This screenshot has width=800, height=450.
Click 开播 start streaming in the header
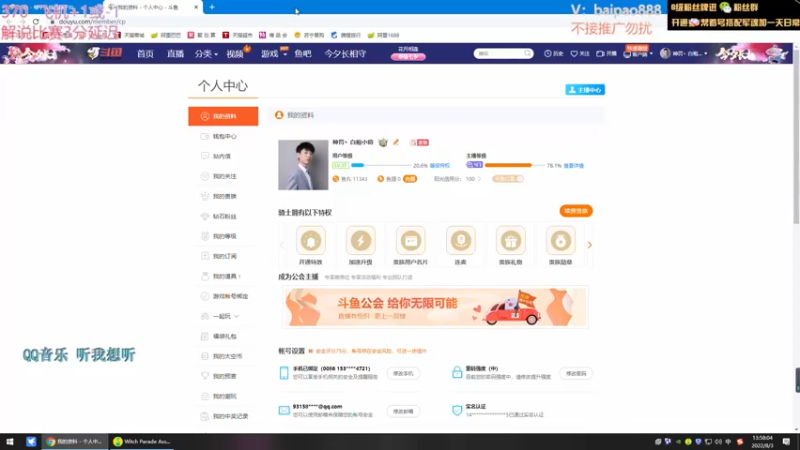click(x=607, y=54)
